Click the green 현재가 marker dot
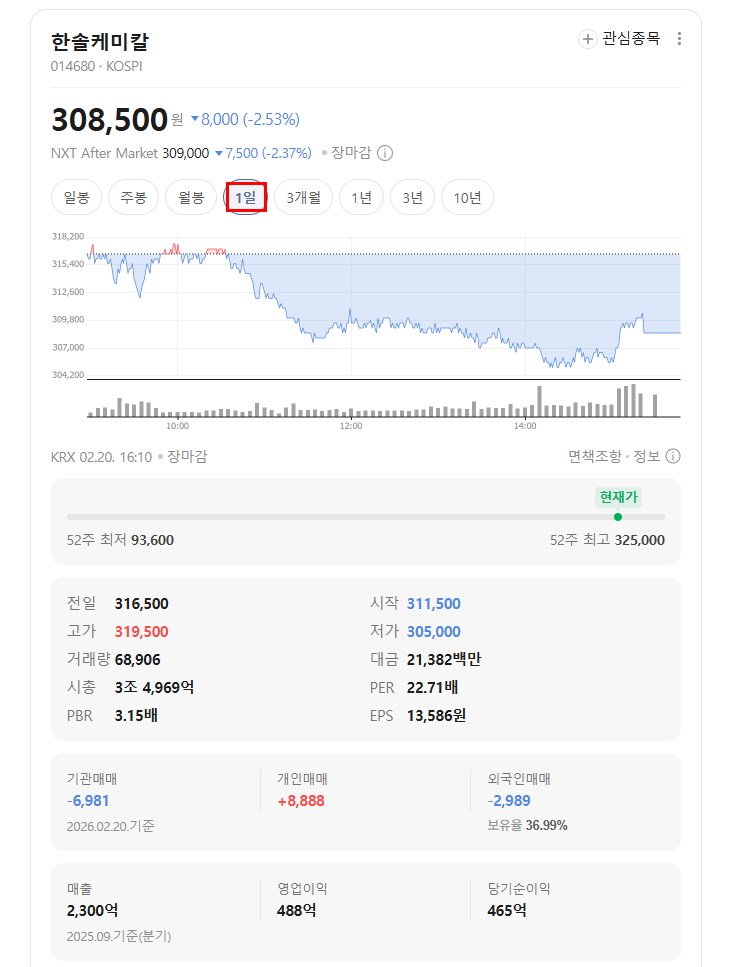The width and height of the screenshot is (736, 967). point(618,517)
